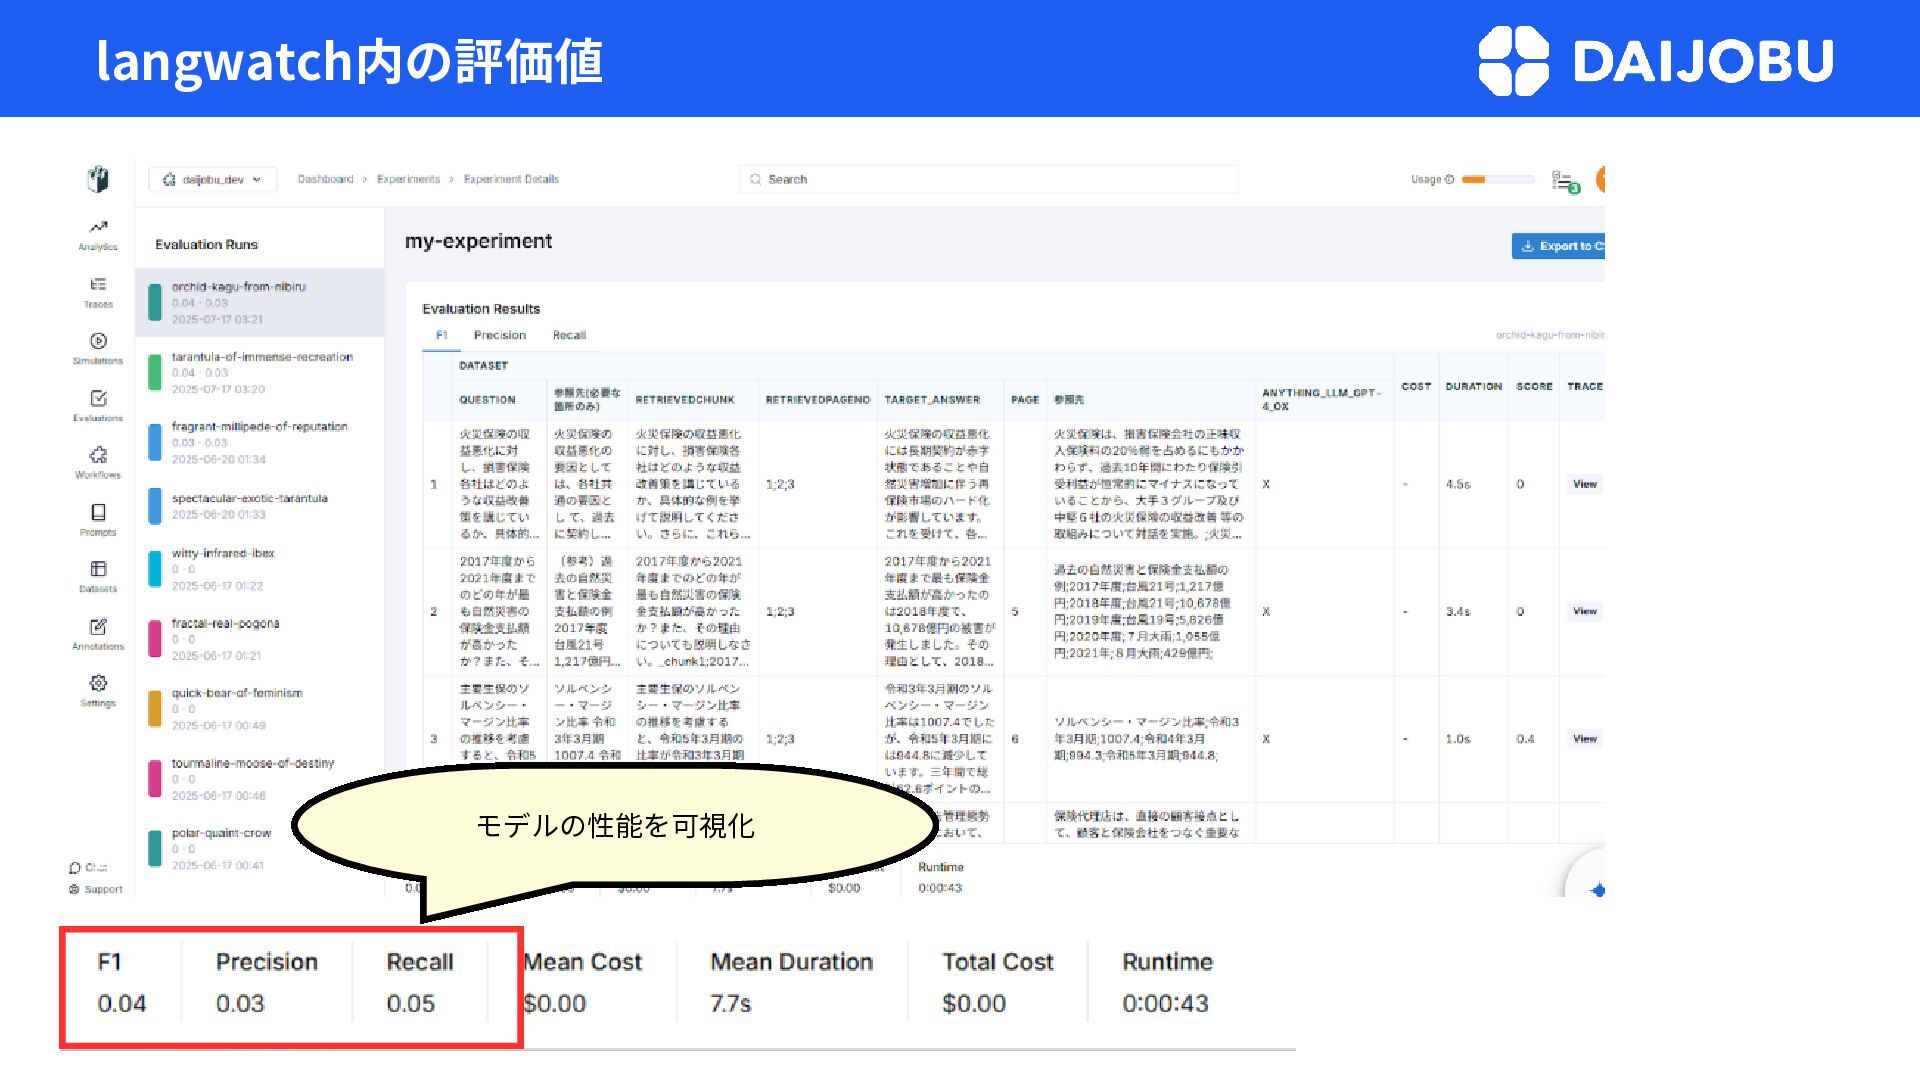Switch to the F1 tab
The width and height of the screenshot is (1920, 1080).
click(x=442, y=336)
